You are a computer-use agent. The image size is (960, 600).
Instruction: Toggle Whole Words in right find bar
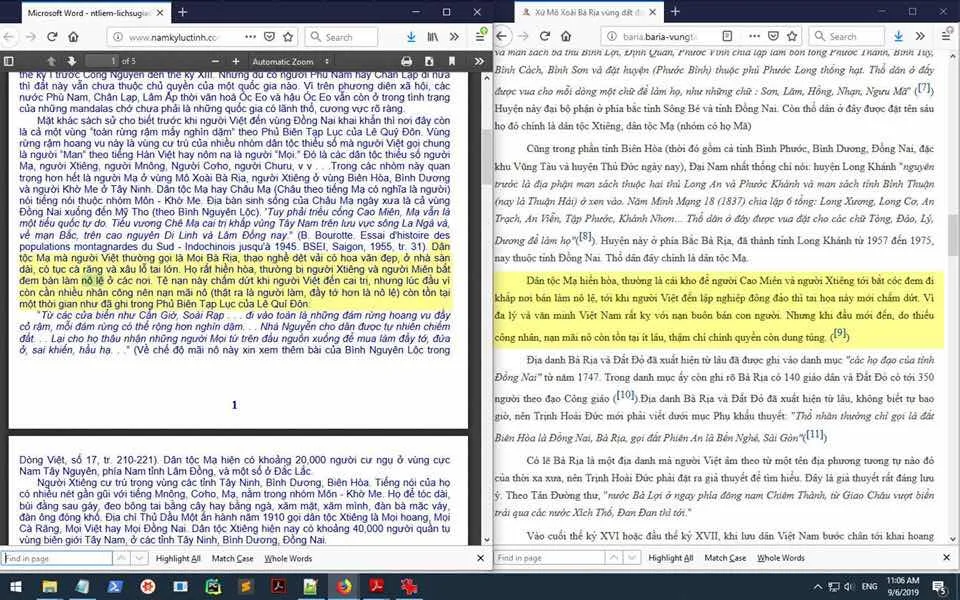point(781,558)
